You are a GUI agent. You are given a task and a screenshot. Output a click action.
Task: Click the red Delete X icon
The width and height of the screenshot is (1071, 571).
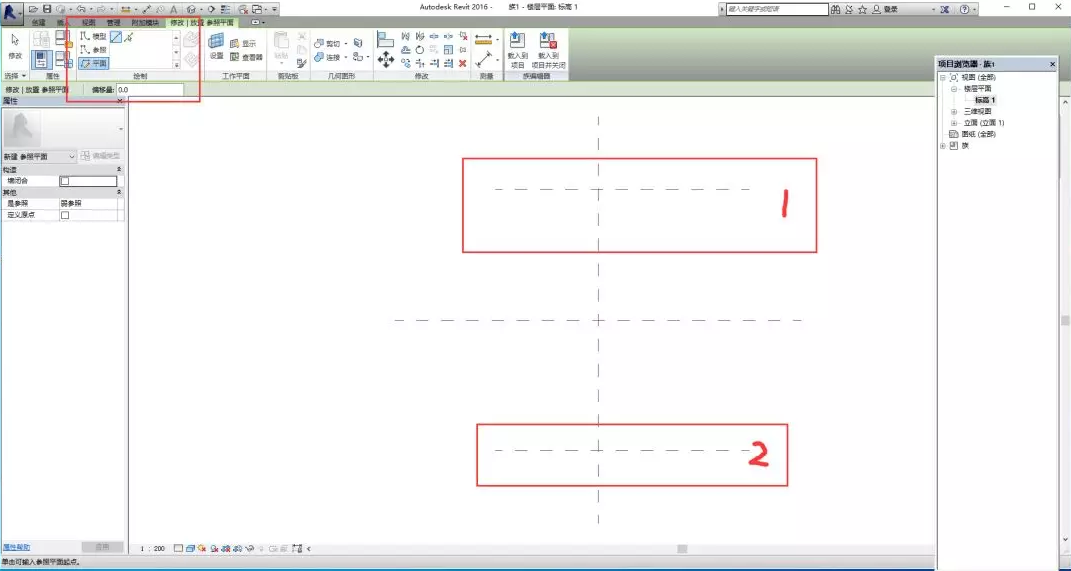(x=462, y=63)
